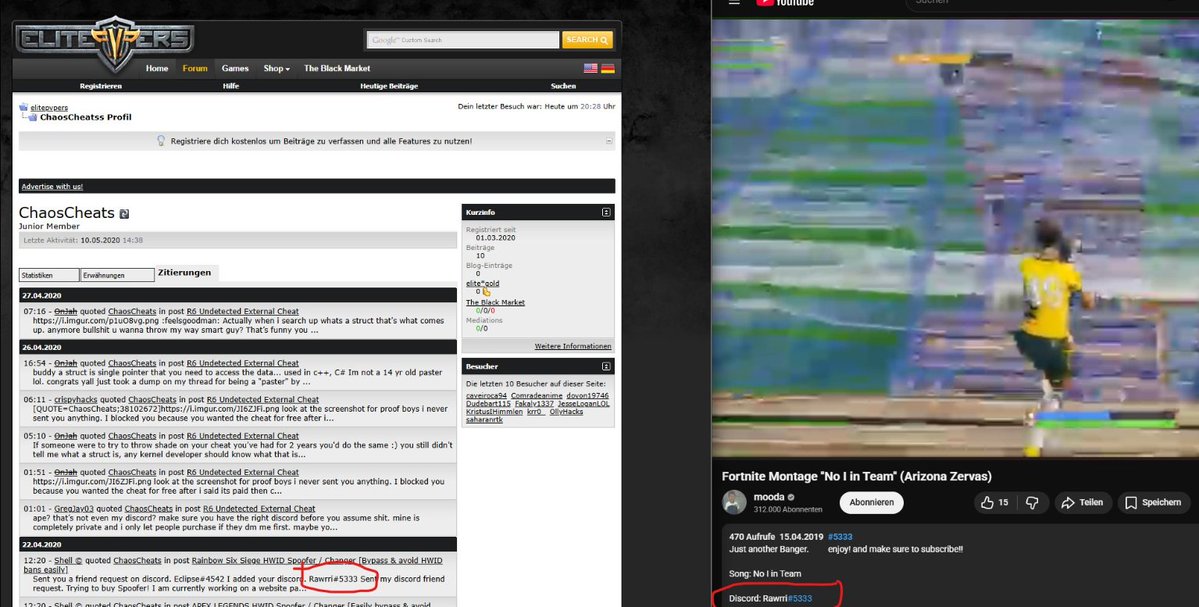Click the Speichern save button
This screenshot has width=1199, height=607.
click(1153, 502)
